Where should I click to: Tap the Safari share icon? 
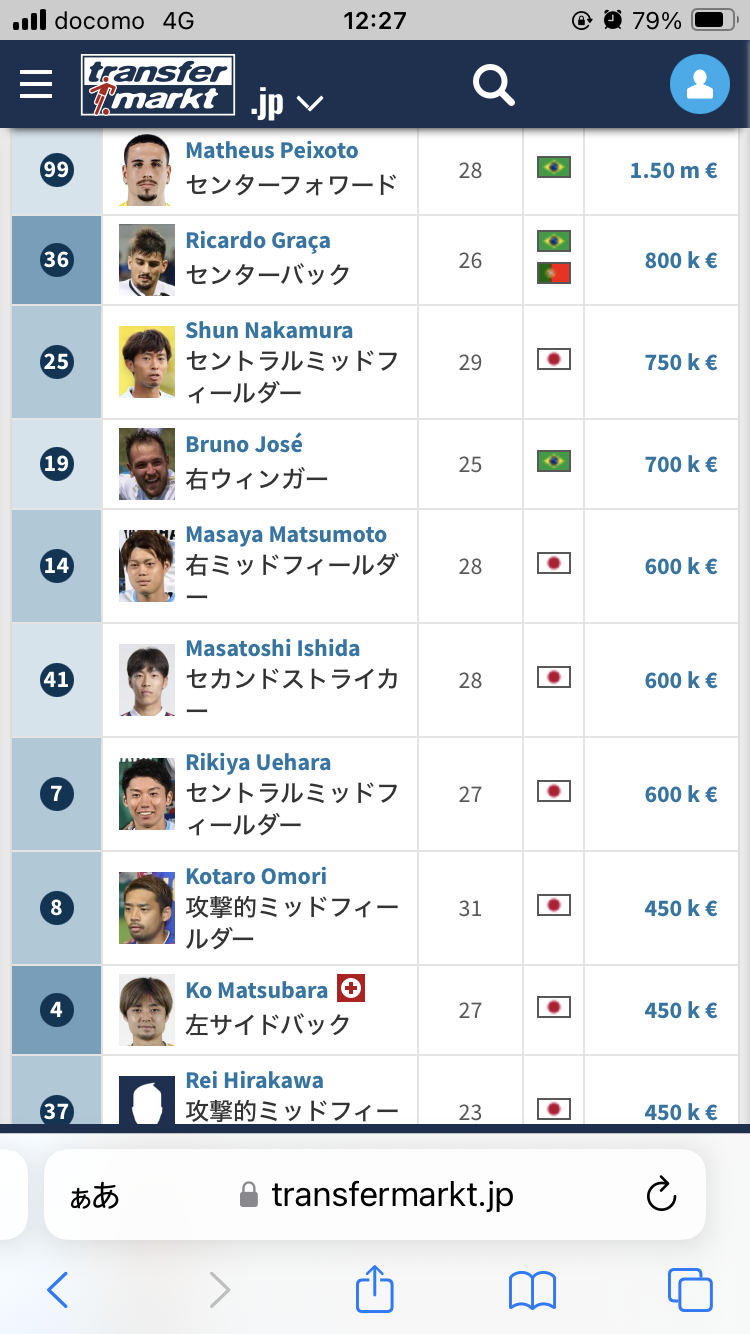pos(374,1290)
